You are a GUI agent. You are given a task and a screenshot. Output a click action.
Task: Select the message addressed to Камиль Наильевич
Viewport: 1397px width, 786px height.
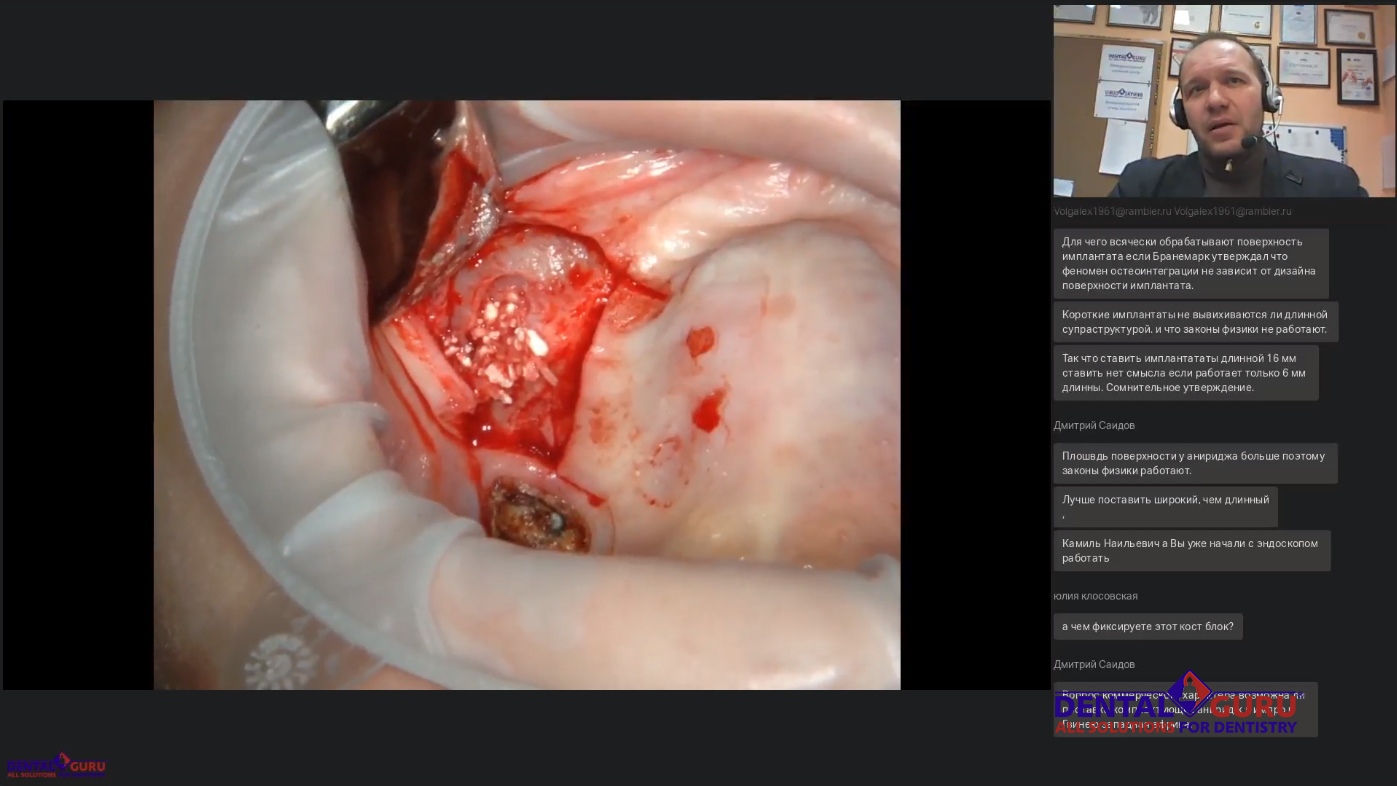click(x=1190, y=551)
